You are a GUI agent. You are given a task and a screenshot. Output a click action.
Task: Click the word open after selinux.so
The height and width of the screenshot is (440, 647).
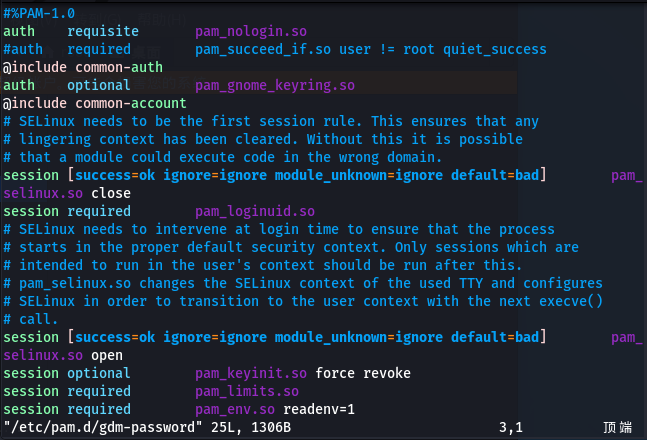tap(107, 355)
